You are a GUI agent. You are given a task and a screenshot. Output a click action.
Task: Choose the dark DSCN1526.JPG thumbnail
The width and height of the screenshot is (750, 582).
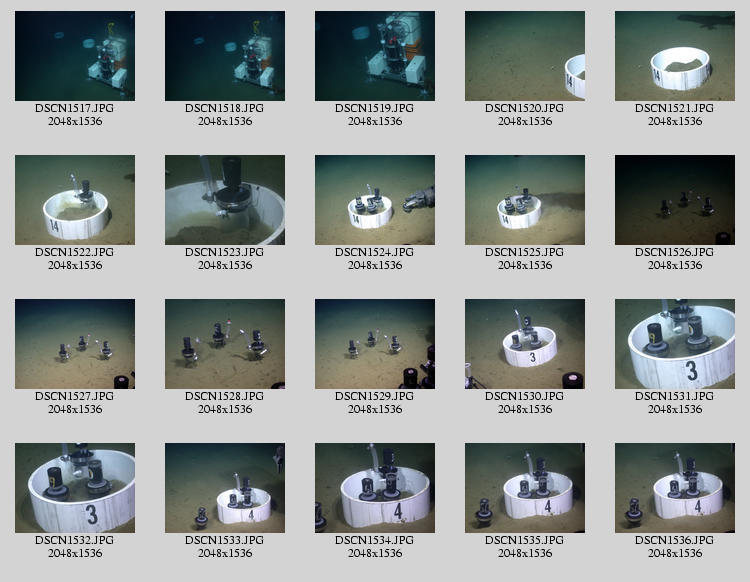click(674, 200)
